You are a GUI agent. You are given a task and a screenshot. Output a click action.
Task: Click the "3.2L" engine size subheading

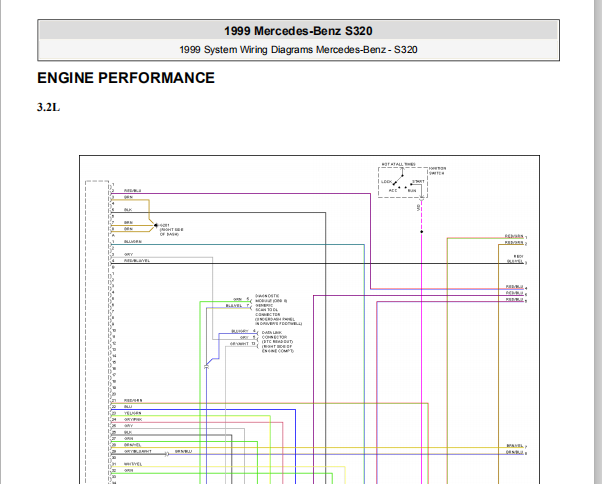click(48, 107)
